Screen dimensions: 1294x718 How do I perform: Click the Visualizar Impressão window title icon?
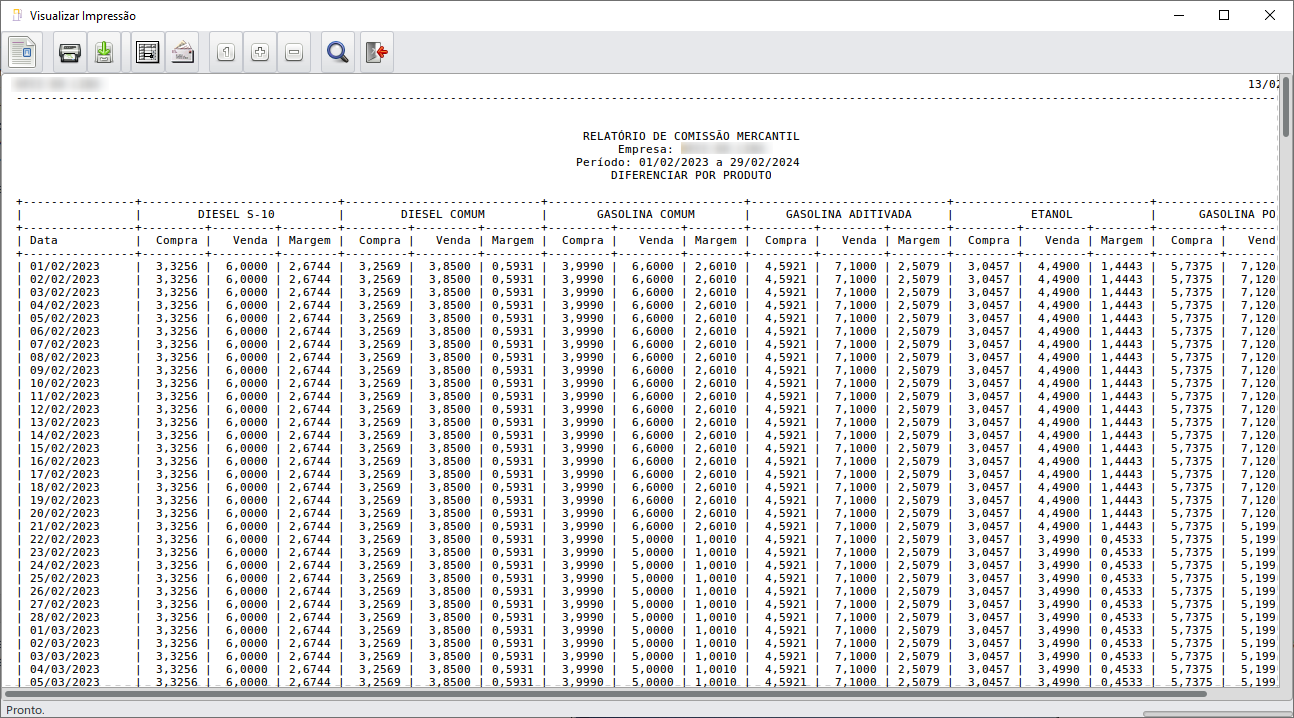click(16, 15)
